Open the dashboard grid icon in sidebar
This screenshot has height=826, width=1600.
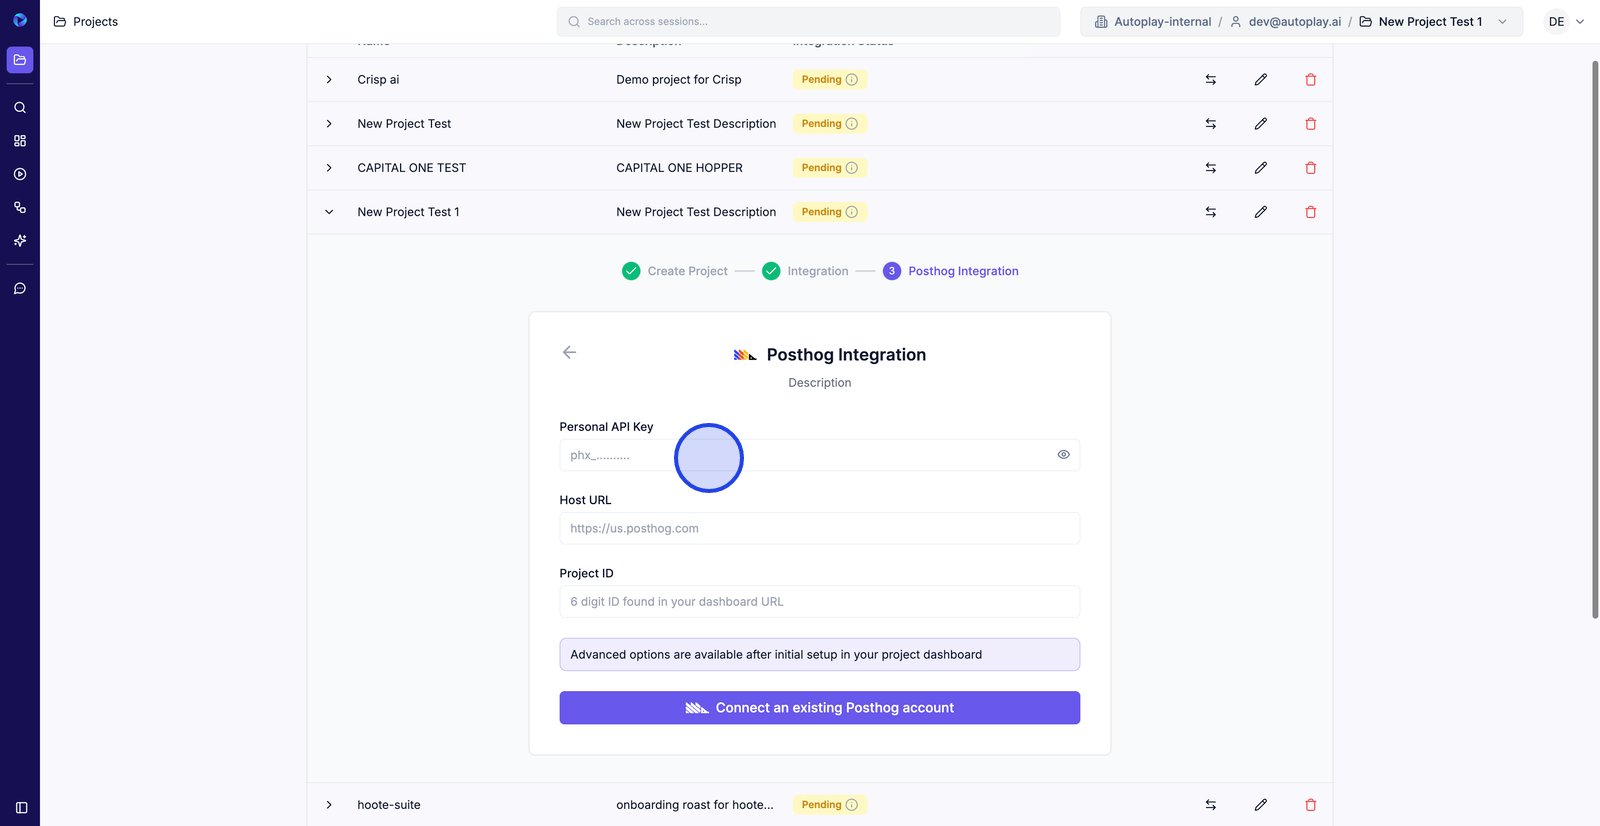20,141
